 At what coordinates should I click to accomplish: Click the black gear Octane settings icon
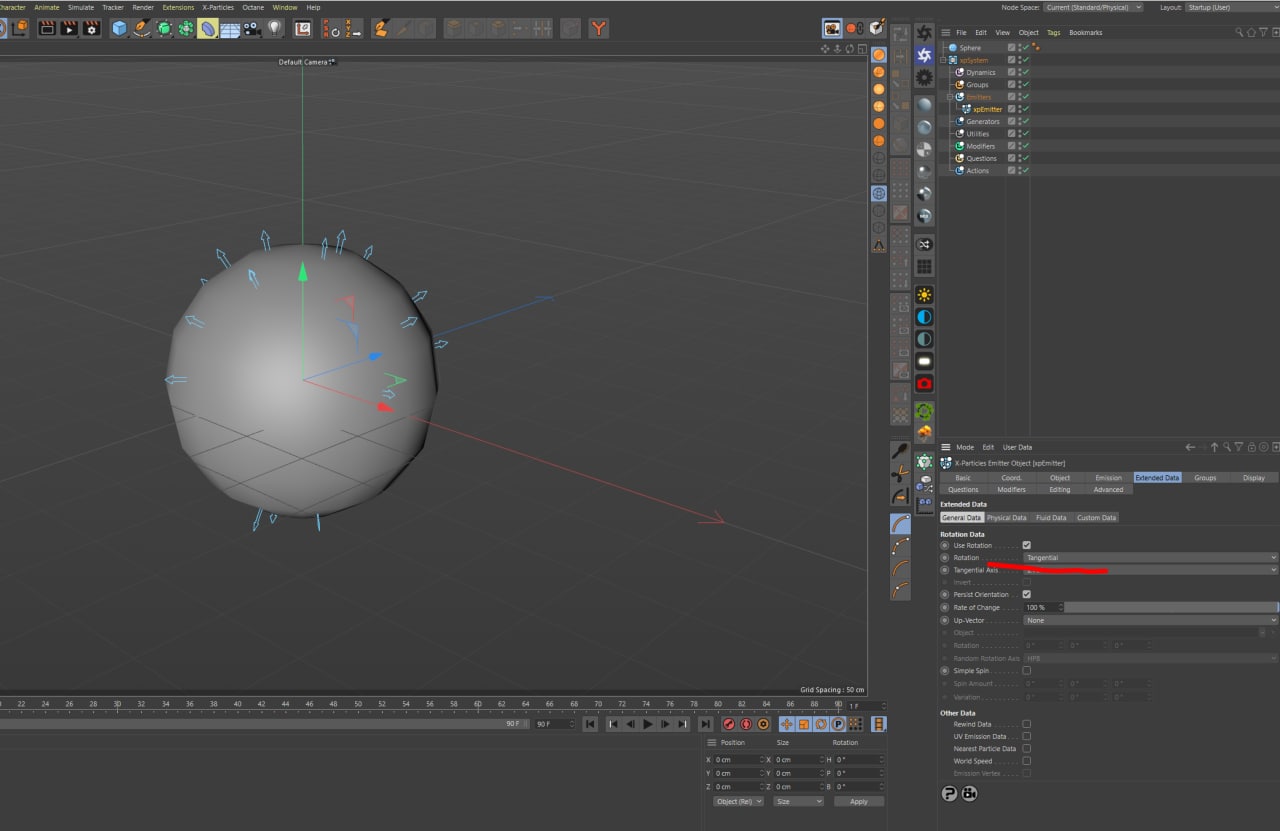[x=924, y=77]
